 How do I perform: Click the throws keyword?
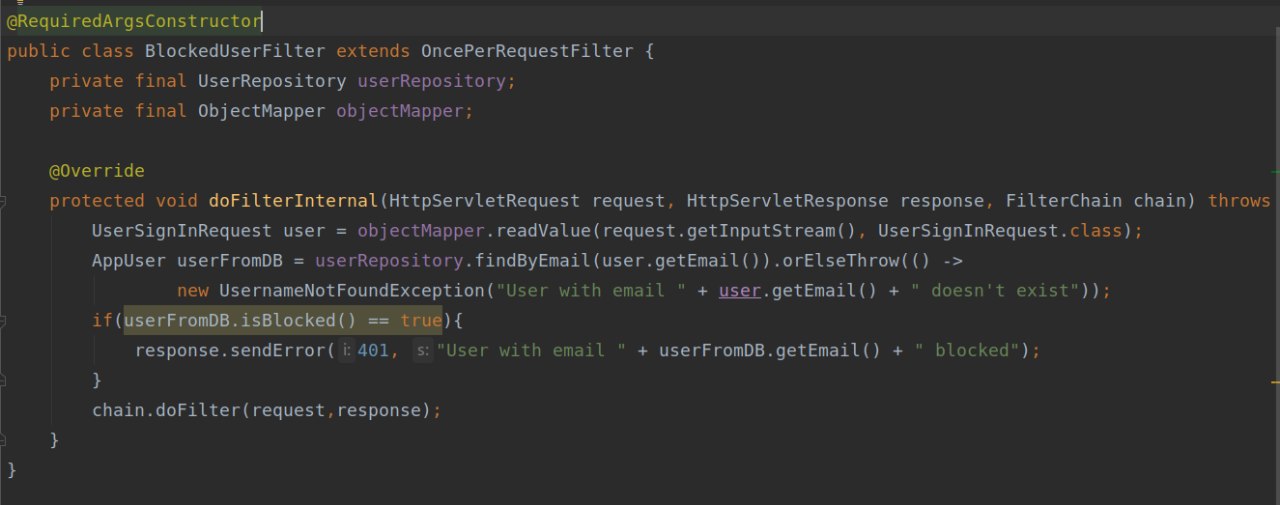click(x=1239, y=201)
